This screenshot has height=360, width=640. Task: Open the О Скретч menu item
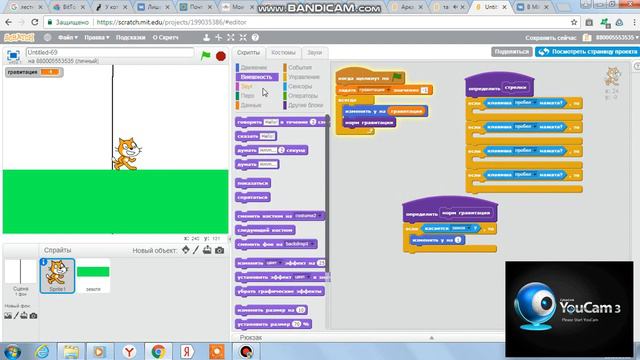(165, 38)
